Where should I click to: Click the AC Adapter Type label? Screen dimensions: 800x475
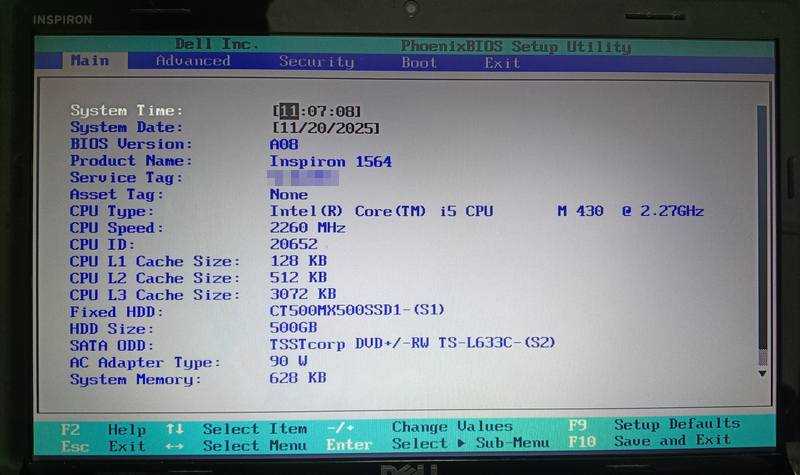pyautogui.click(x=145, y=363)
